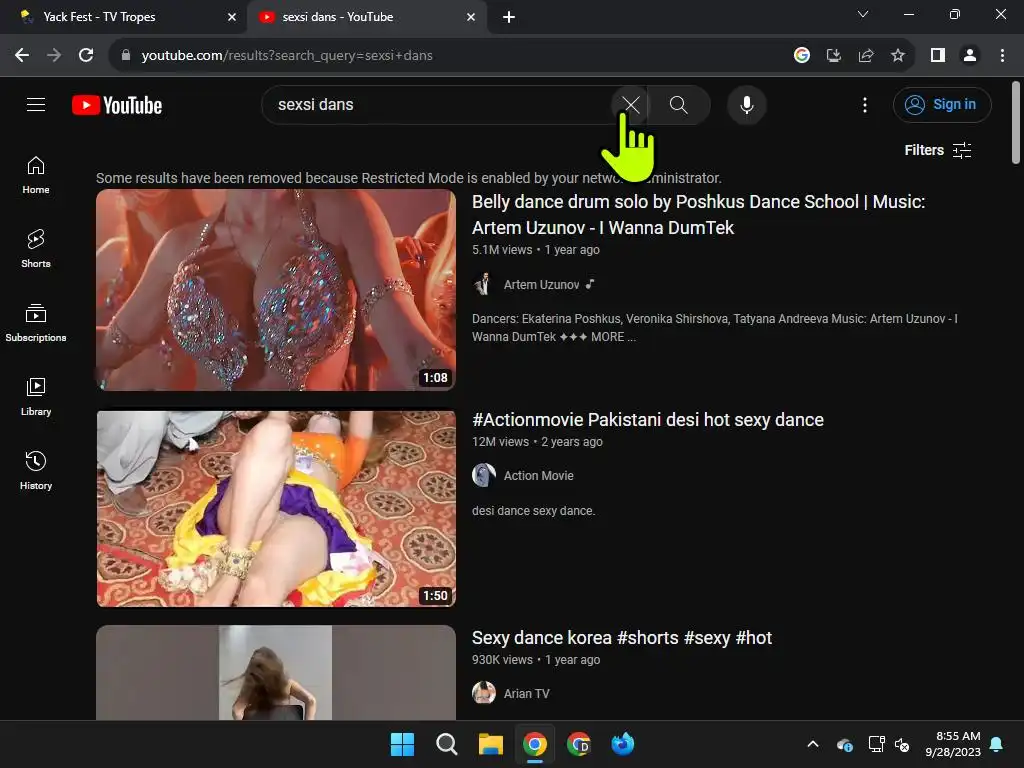Share this page icon
Image resolution: width=1024 pixels, height=768 pixels.
click(x=866, y=56)
